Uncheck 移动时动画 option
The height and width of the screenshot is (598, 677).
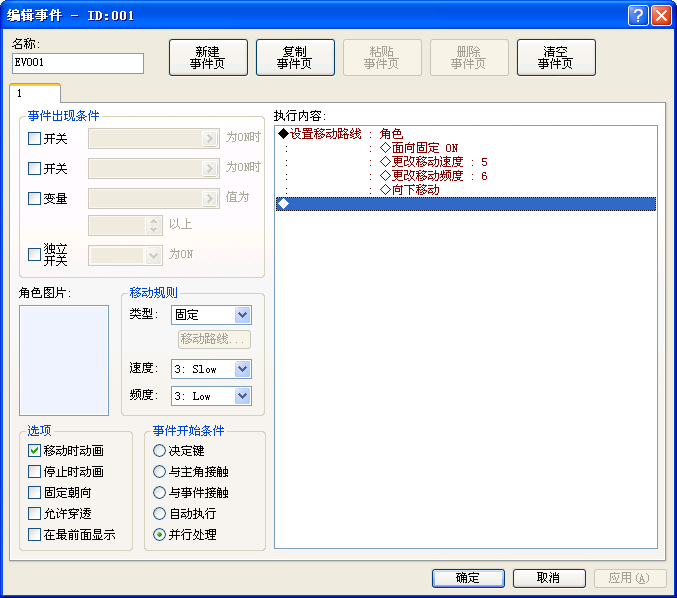(x=34, y=451)
